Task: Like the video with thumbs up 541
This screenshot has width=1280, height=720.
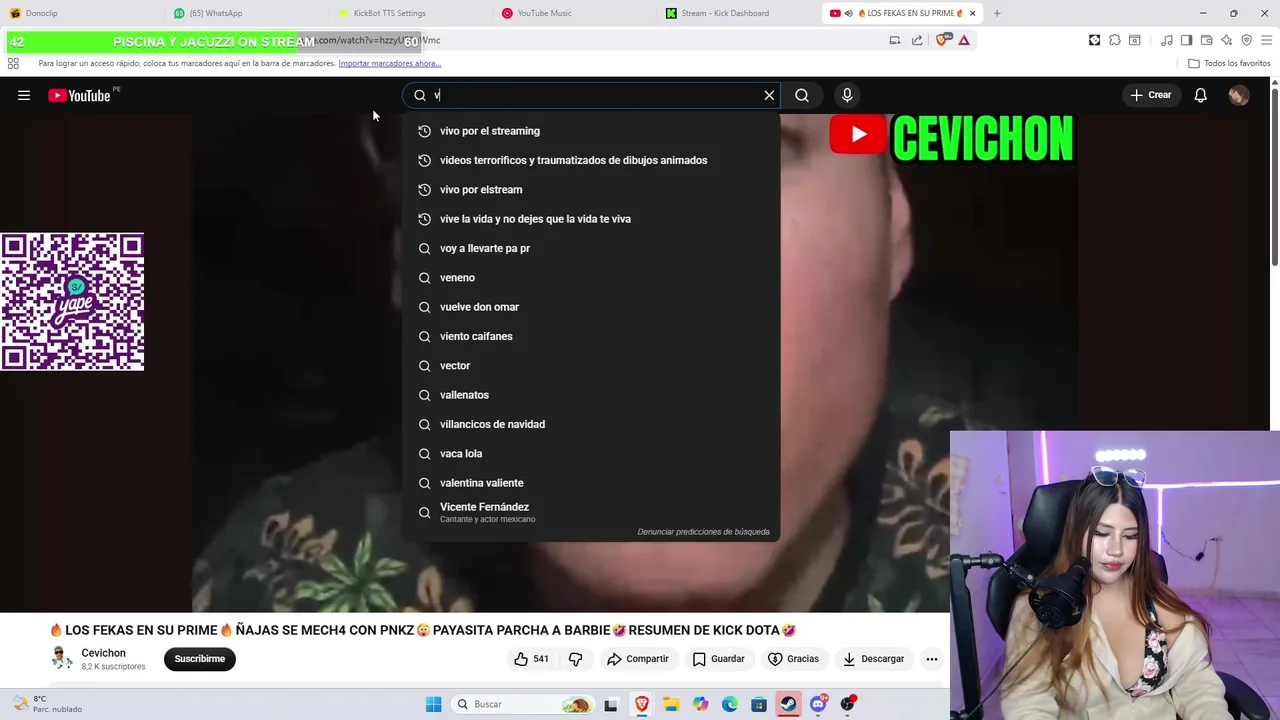Action: (x=531, y=659)
